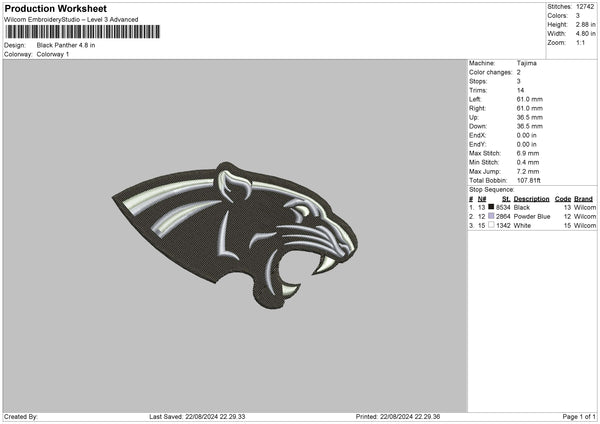This screenshot has width=600, height=424.
Task: Click the Colorway 1 value
Action: tap(53, 54)
